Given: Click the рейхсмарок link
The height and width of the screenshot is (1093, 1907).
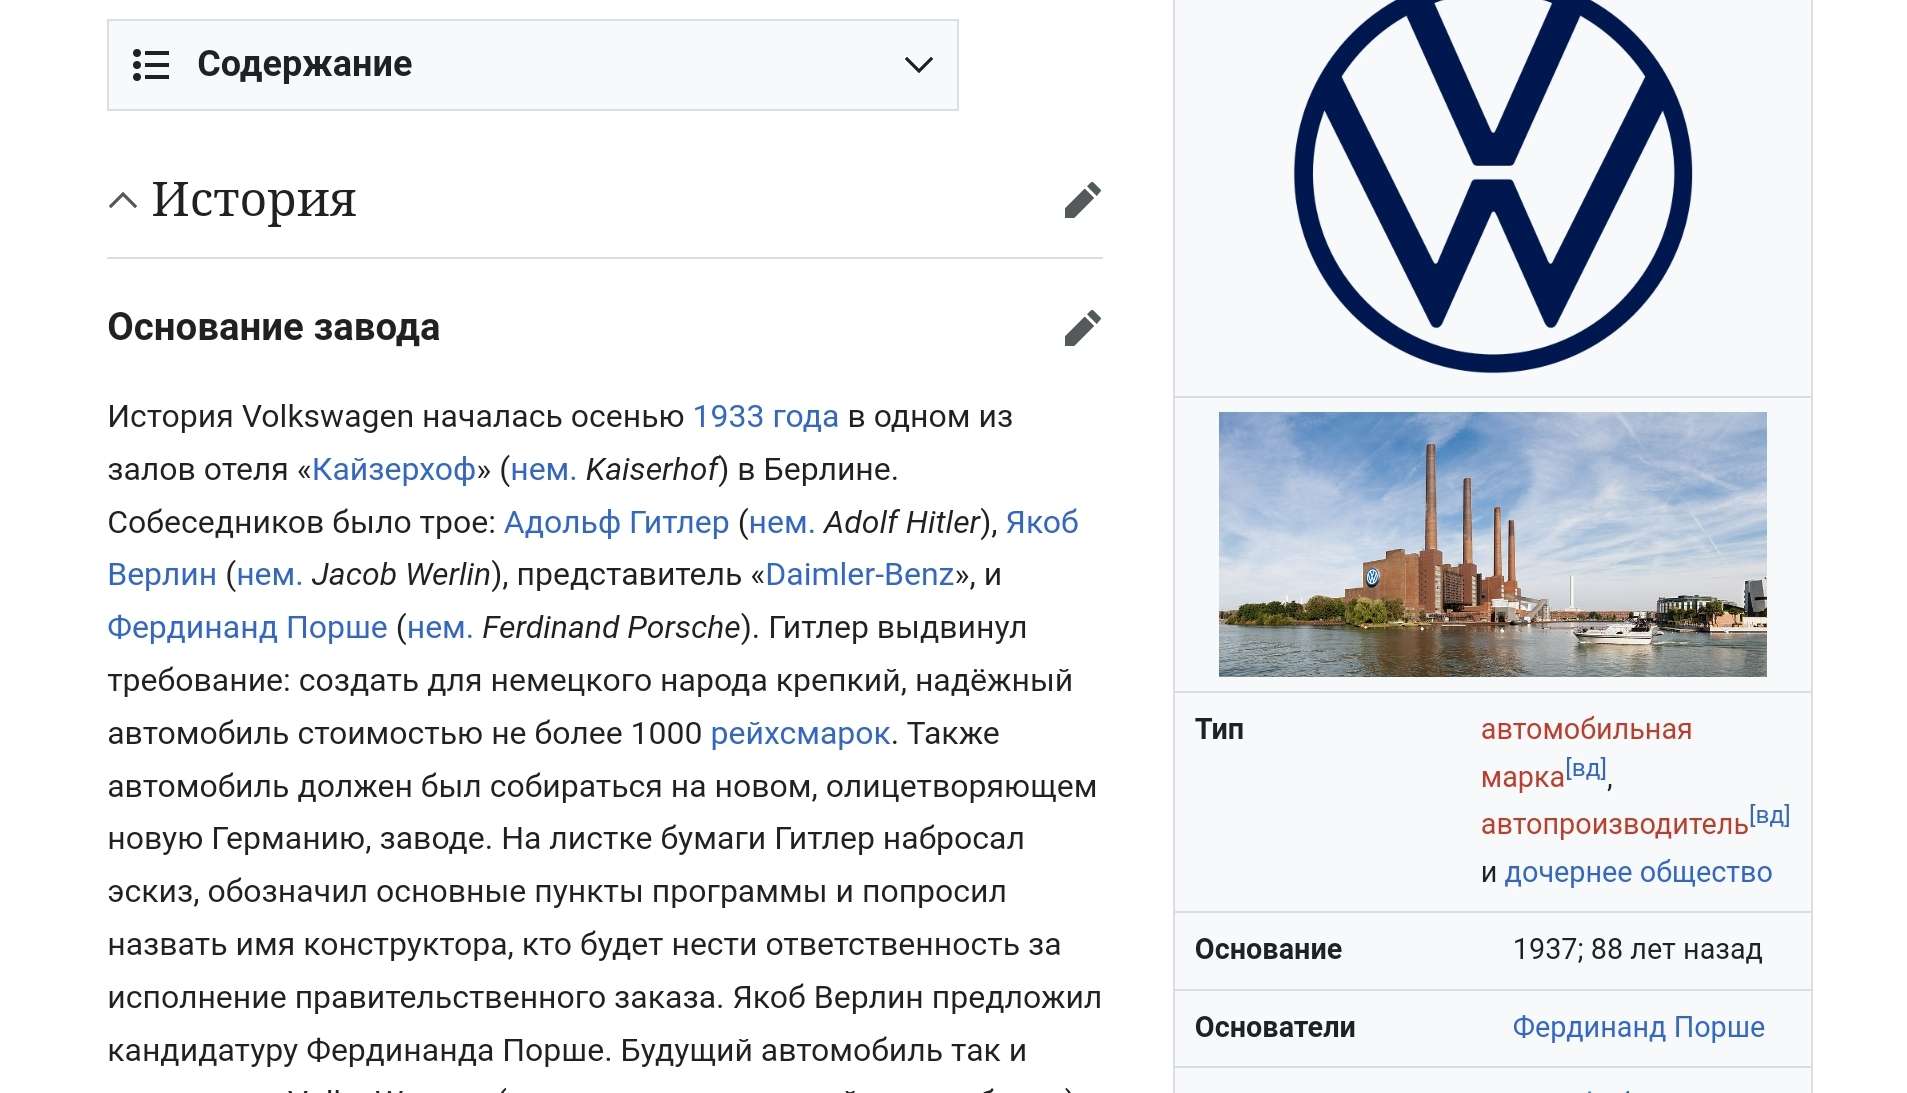Looking at the screenshot, I should click(x=800, y=734).
